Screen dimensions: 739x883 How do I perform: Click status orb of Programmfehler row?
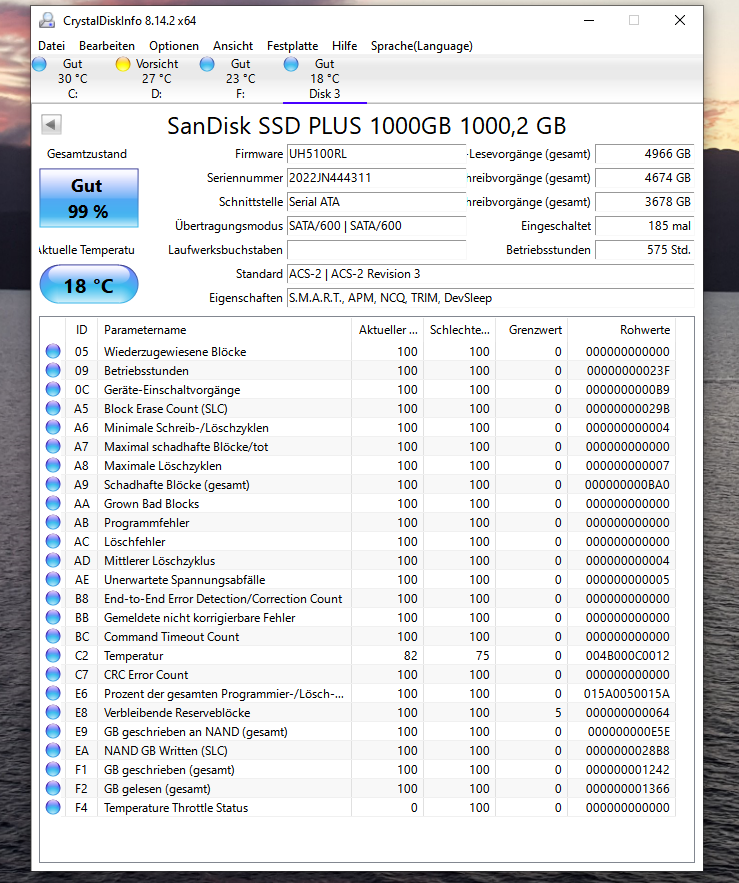tap(53, 523)
